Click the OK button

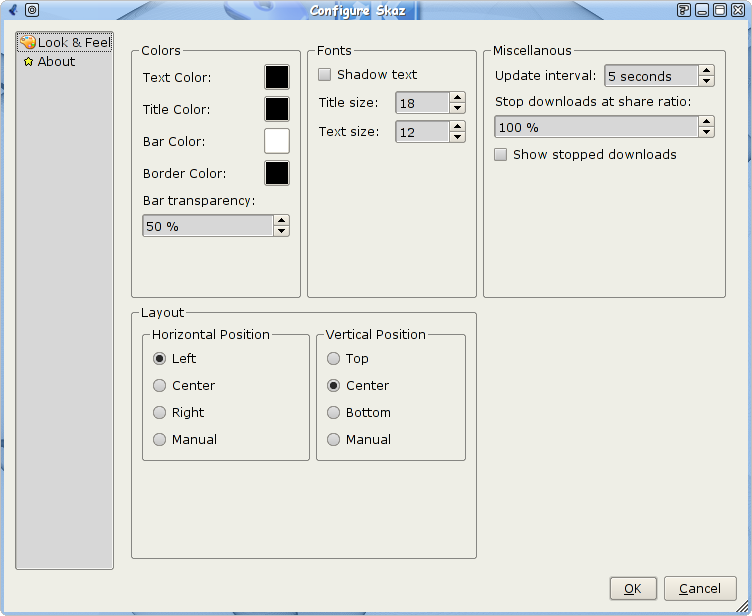(x=633, y=589)
